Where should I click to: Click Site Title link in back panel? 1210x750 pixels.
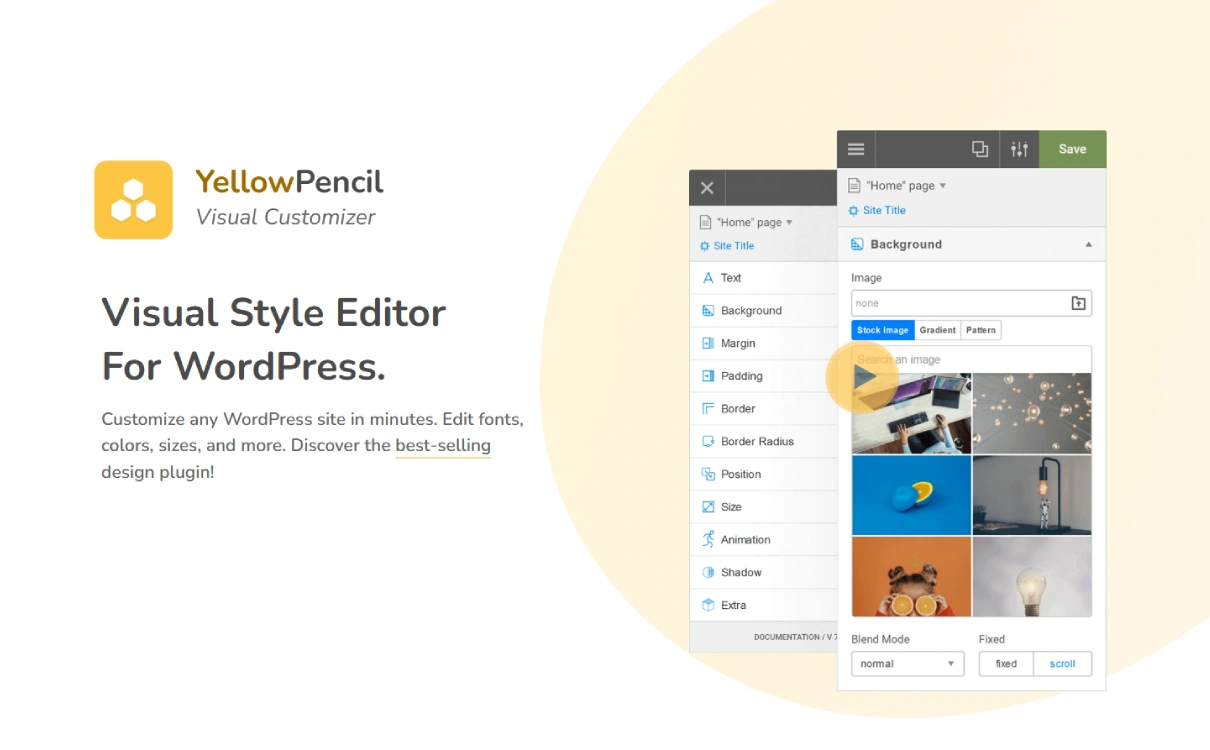(x=734, y=246)
